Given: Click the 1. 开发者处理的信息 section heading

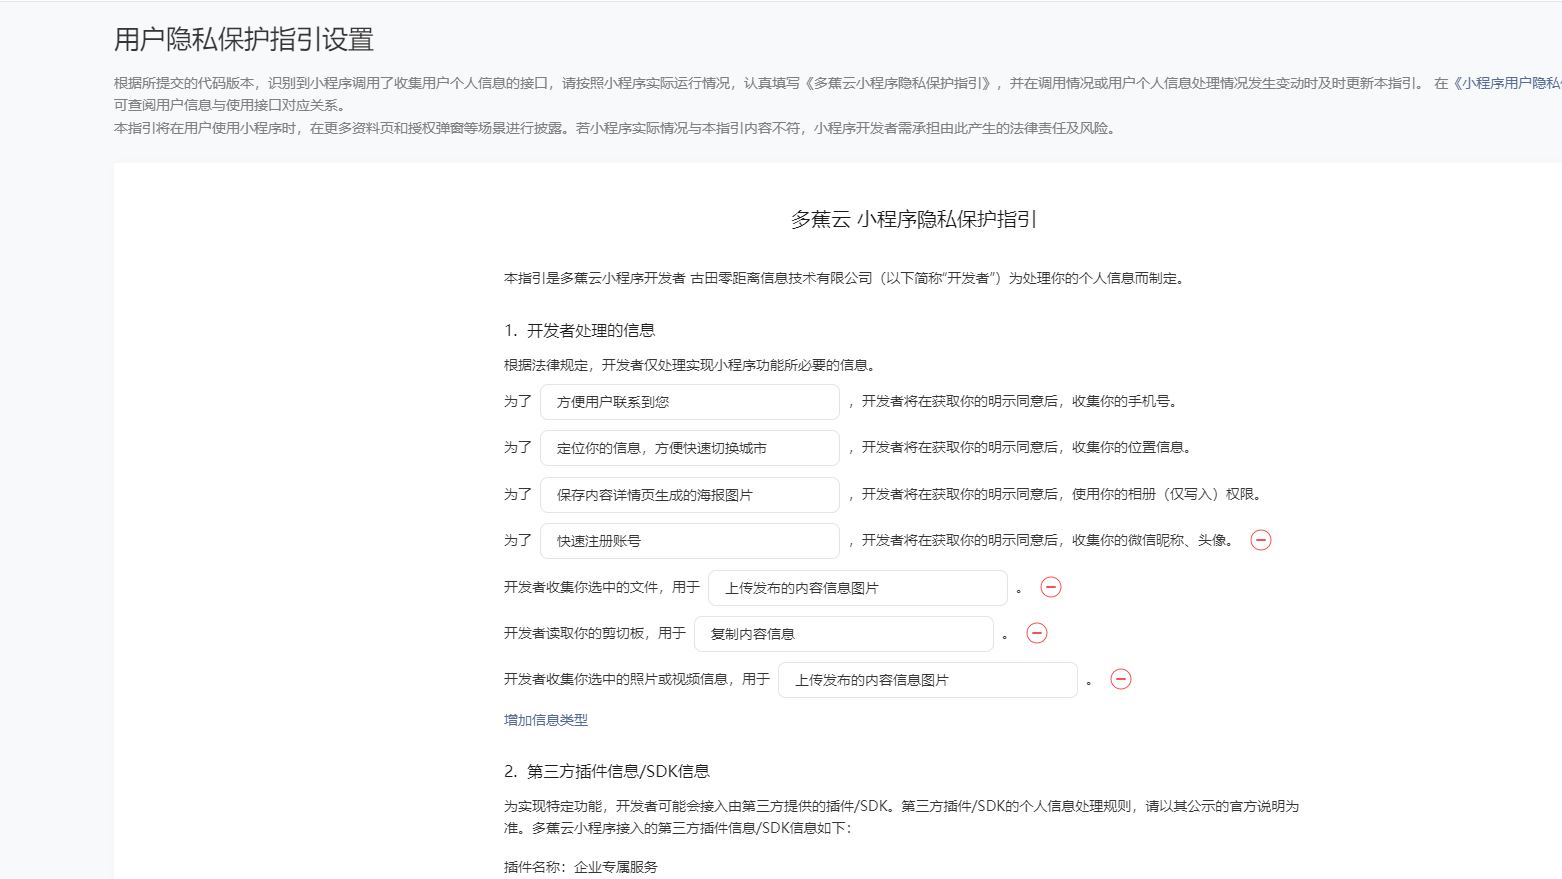Looking at the screenshot, I should (580, 331).
